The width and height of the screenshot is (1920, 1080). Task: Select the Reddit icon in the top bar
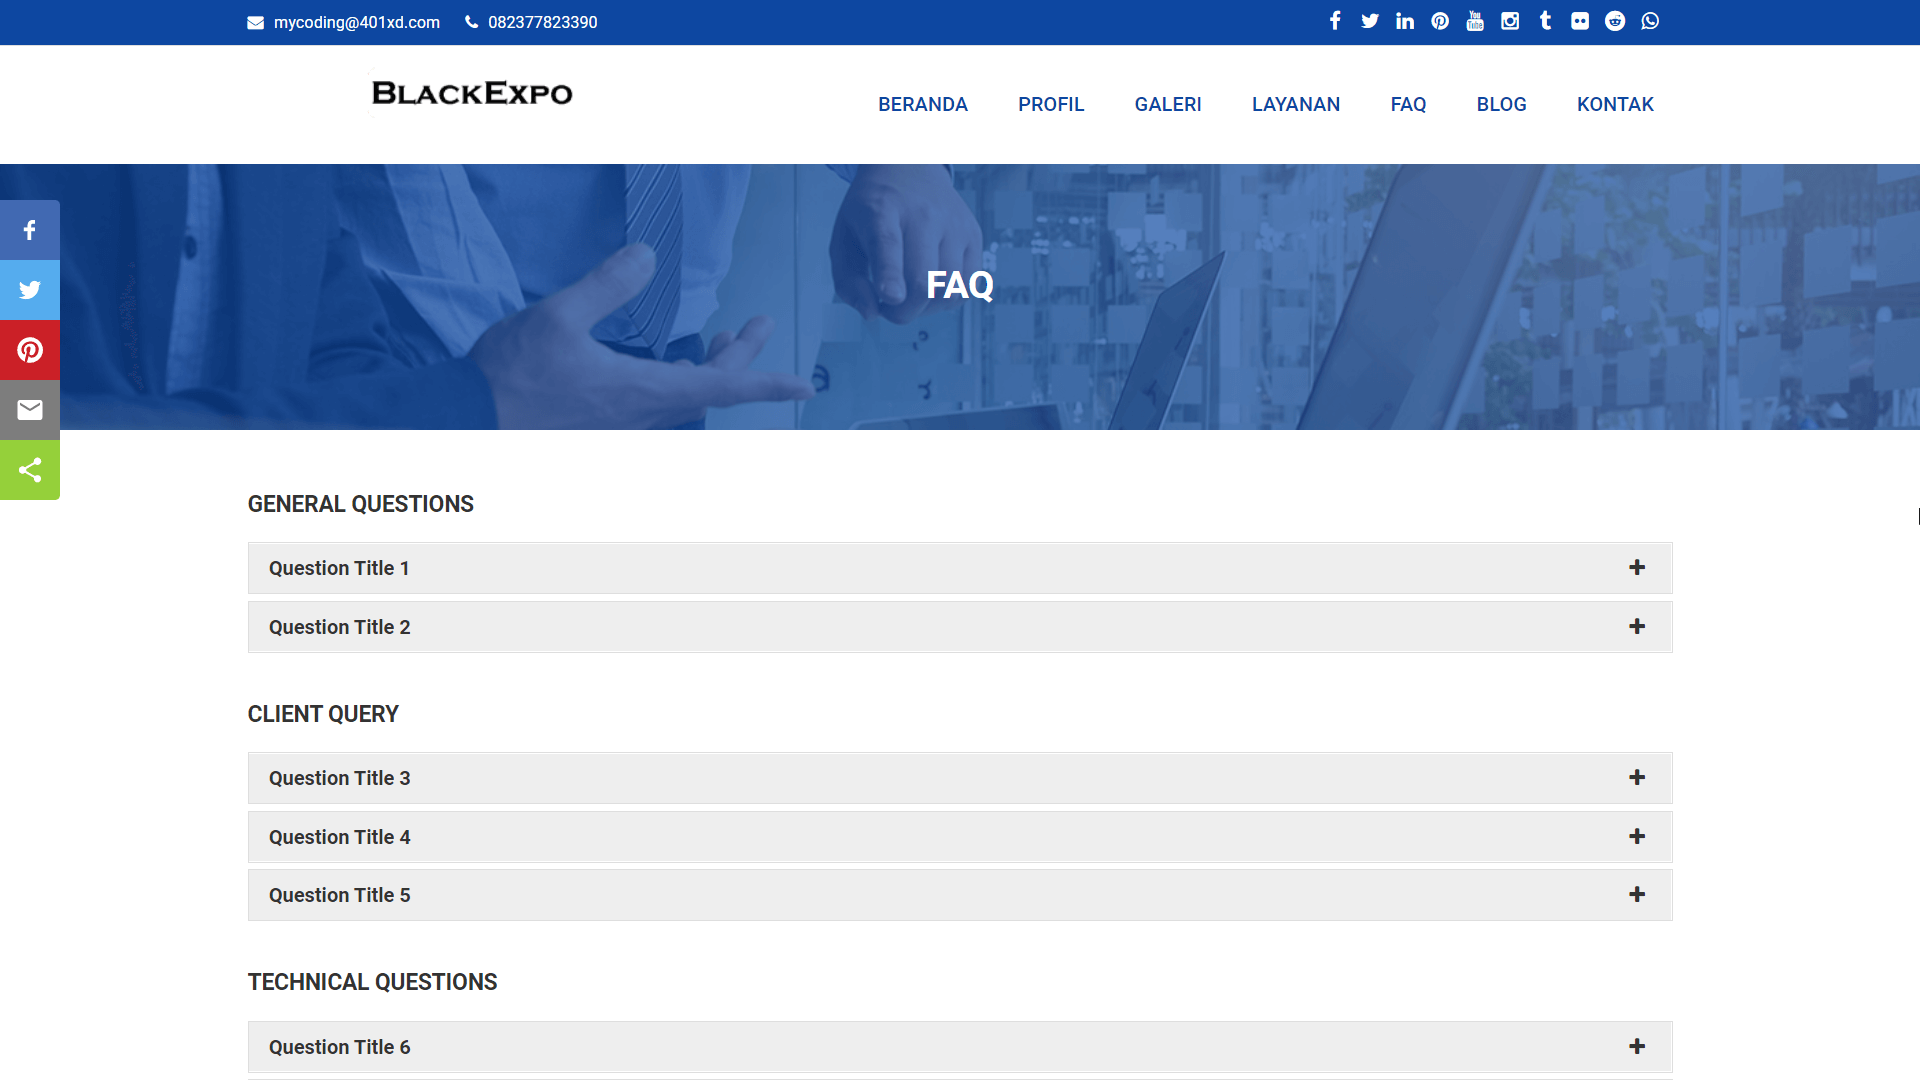click(x=1615, y=21)
